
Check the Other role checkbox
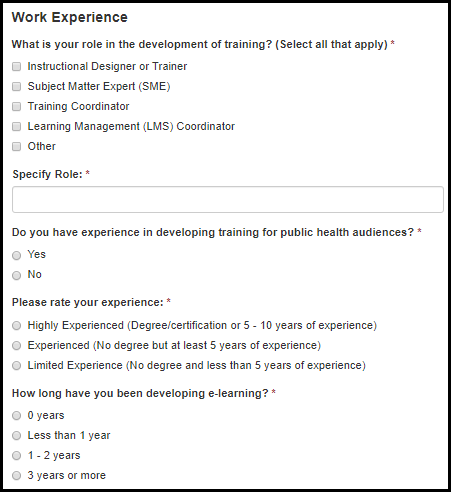(x=16, y=147)
